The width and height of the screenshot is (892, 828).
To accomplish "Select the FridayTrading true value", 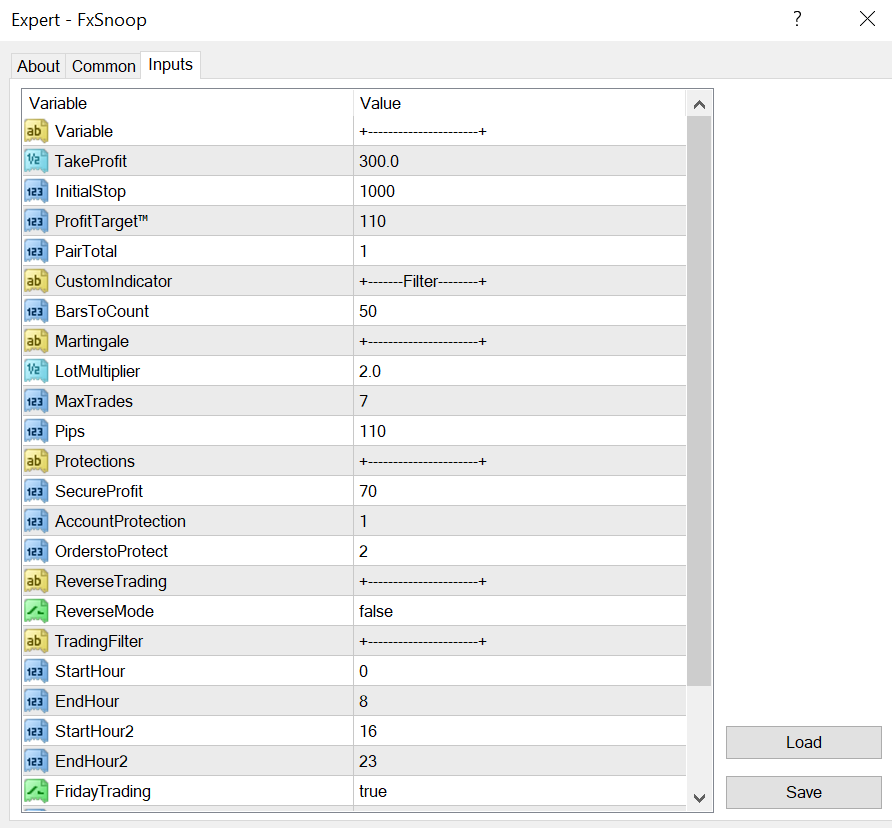I will [x=373, y=791].
